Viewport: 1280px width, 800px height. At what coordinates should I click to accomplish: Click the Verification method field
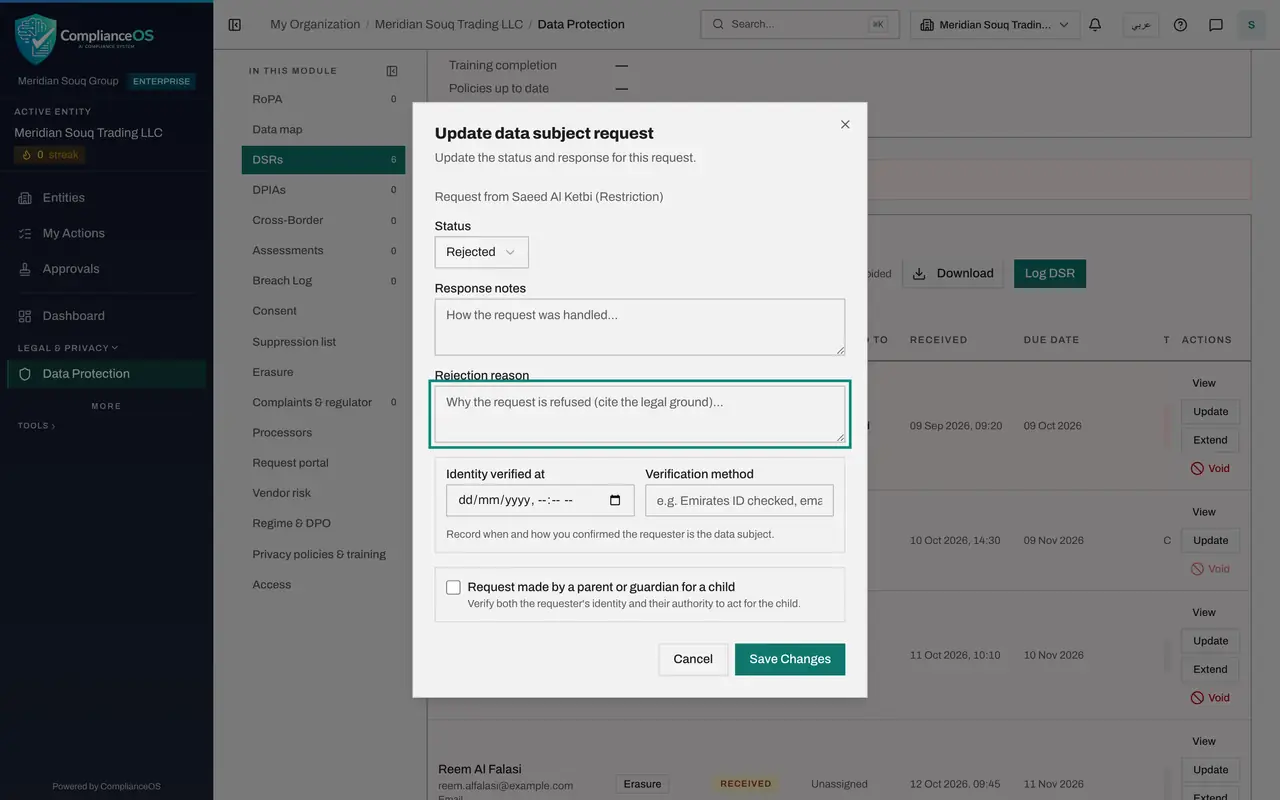pos(739,500)
